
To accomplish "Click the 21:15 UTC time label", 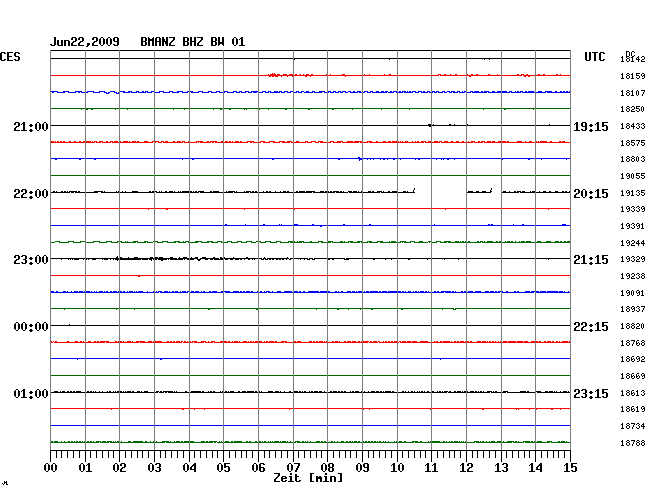I will click(x=591, y=260).
